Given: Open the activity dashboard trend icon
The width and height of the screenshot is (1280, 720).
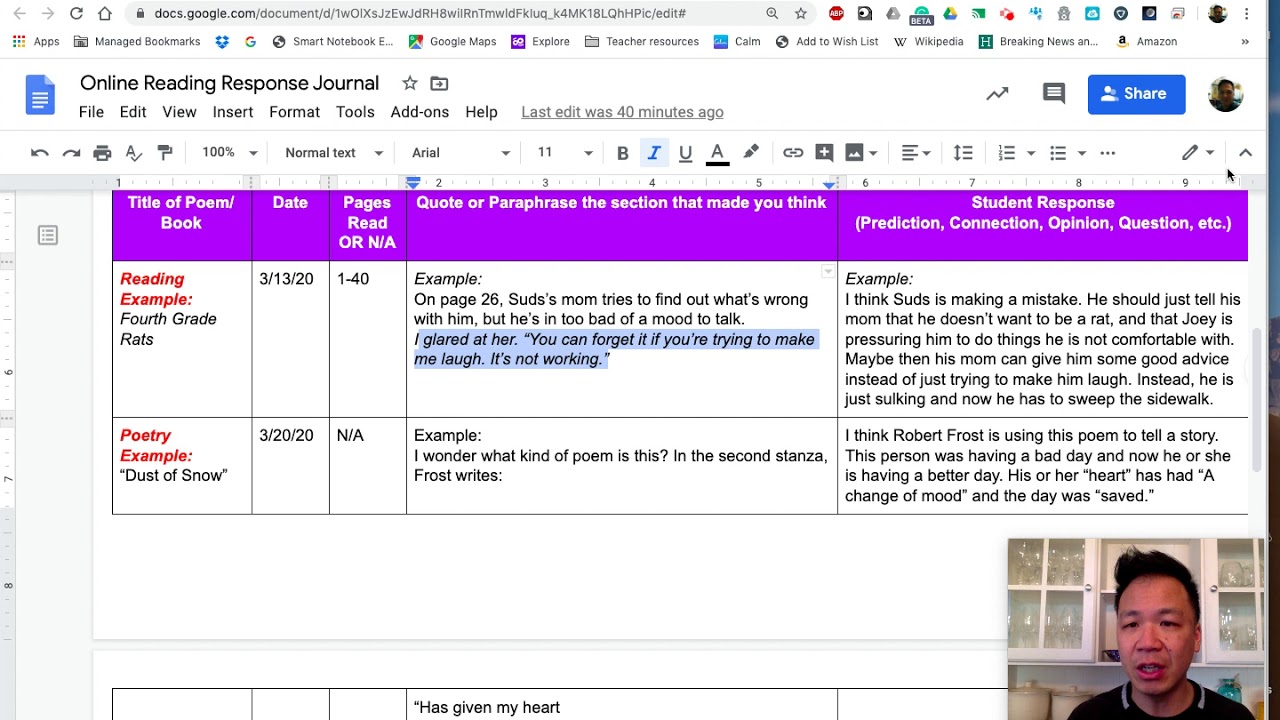Looking at the screenshot, I should 997,94.
